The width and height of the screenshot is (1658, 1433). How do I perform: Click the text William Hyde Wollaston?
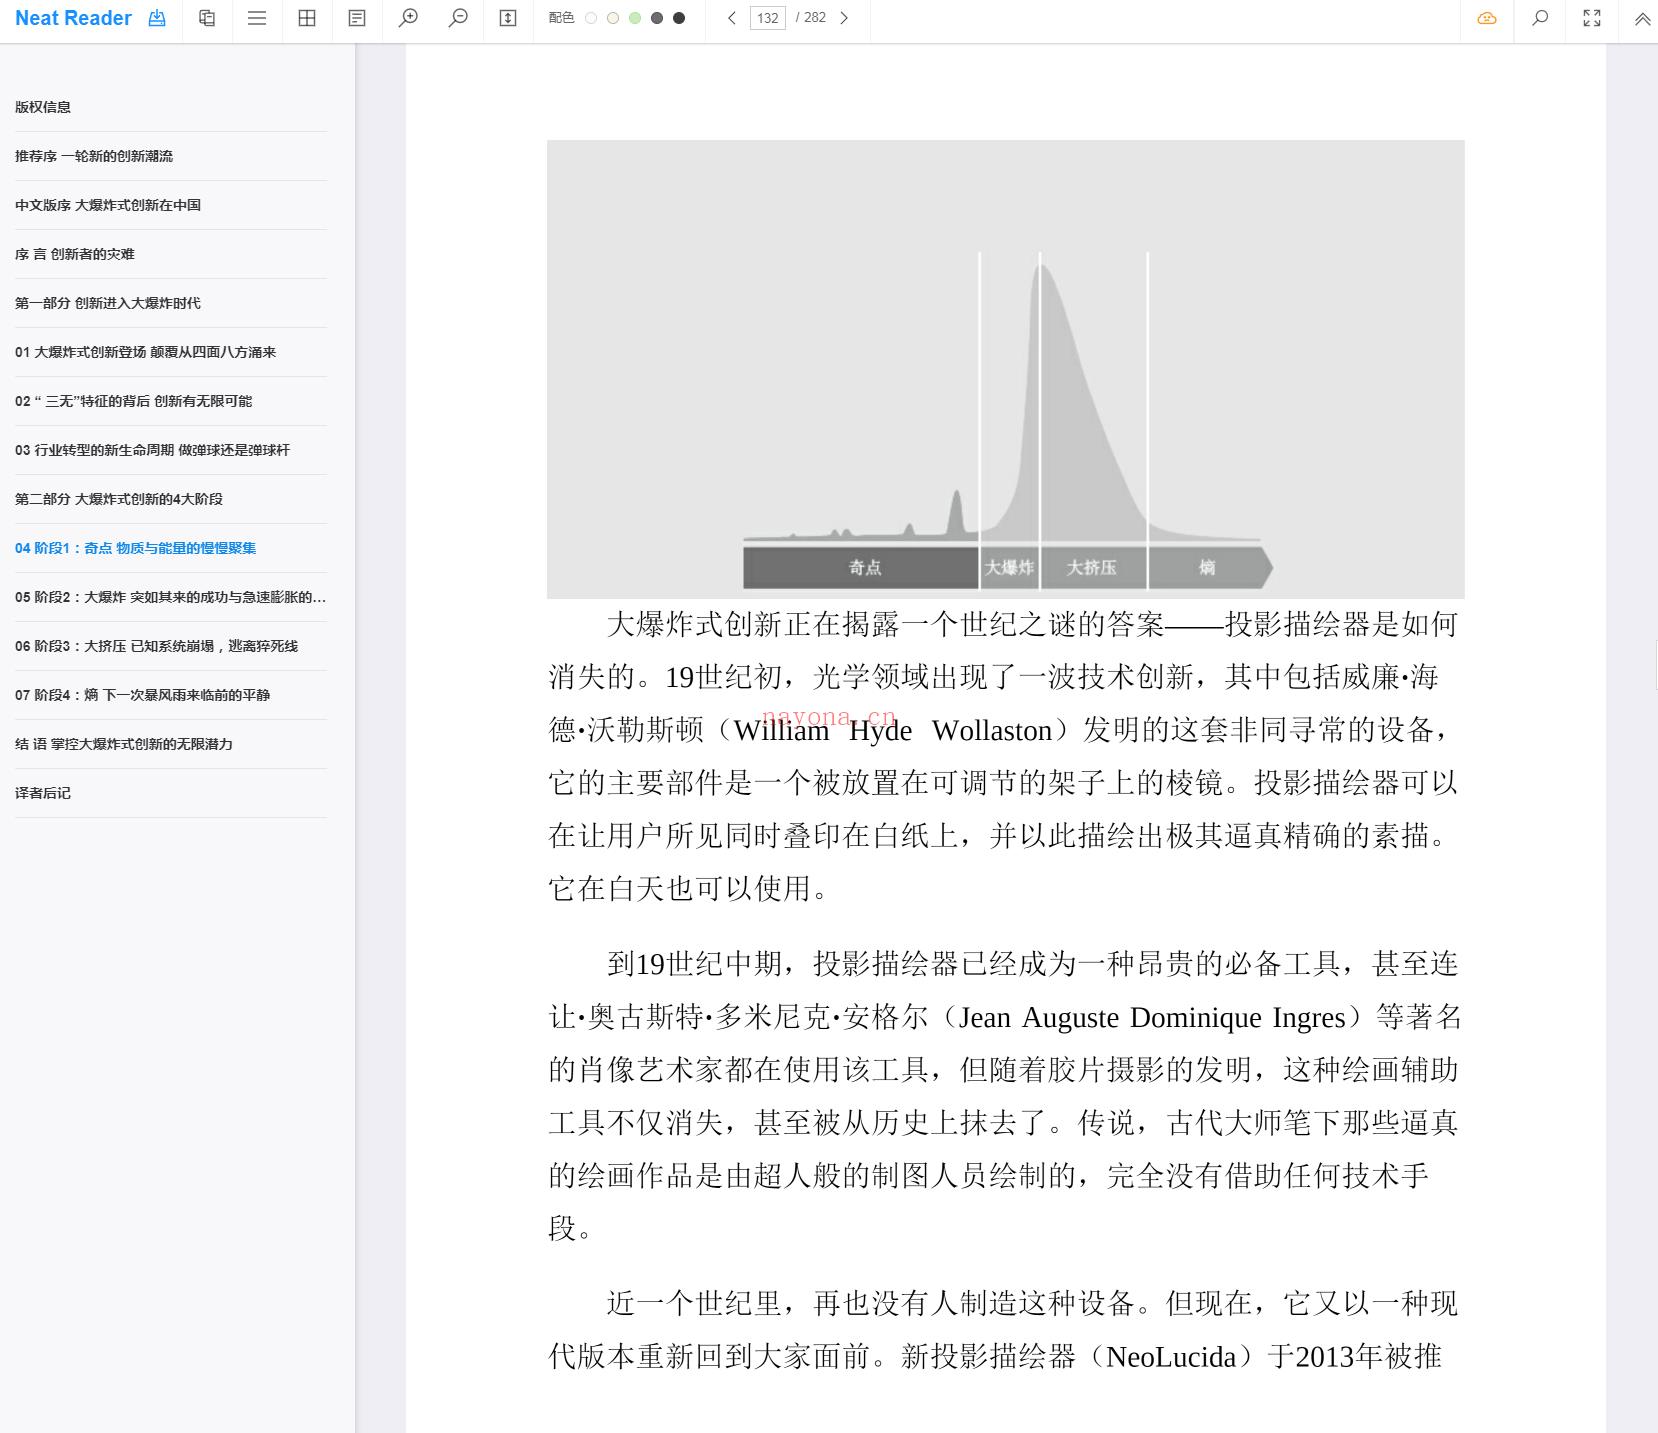click(x=893, y=731)
